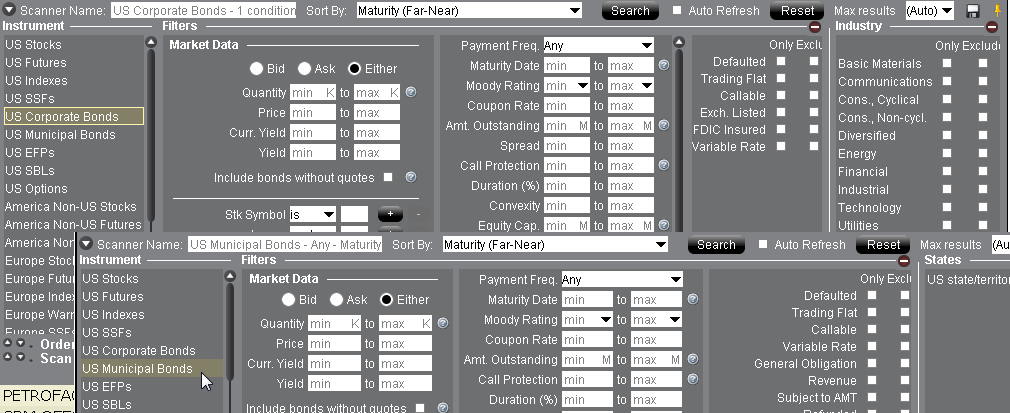The height and width of the screenshot is (413, 1010).
Task: Collapse the US Corporate Bonds scanner header arrow
Action: pyautogui.click(x=9, y=10)
